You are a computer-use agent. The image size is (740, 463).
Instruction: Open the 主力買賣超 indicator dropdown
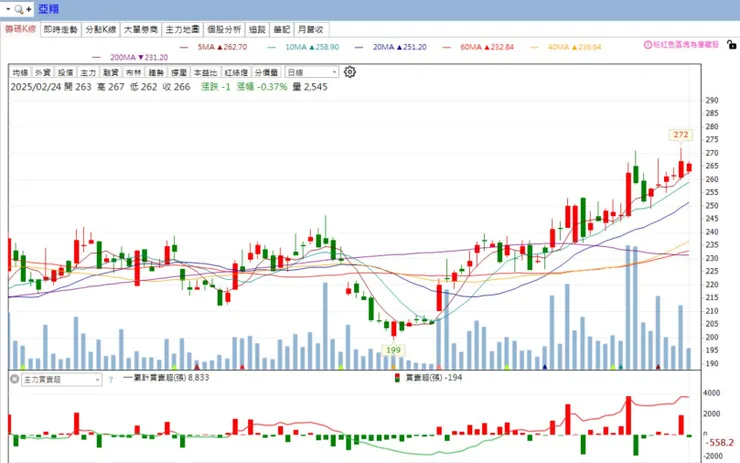62,379
